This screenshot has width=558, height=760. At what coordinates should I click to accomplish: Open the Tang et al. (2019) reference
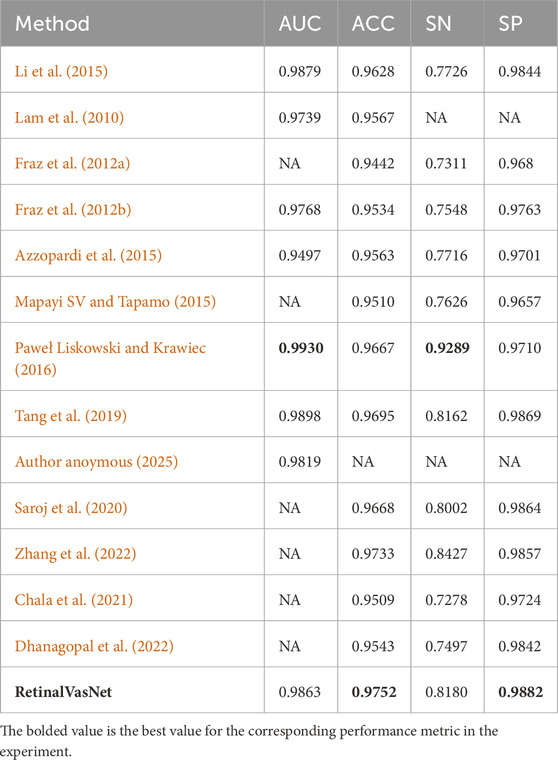pyautogui.click(x=71, y=415)
